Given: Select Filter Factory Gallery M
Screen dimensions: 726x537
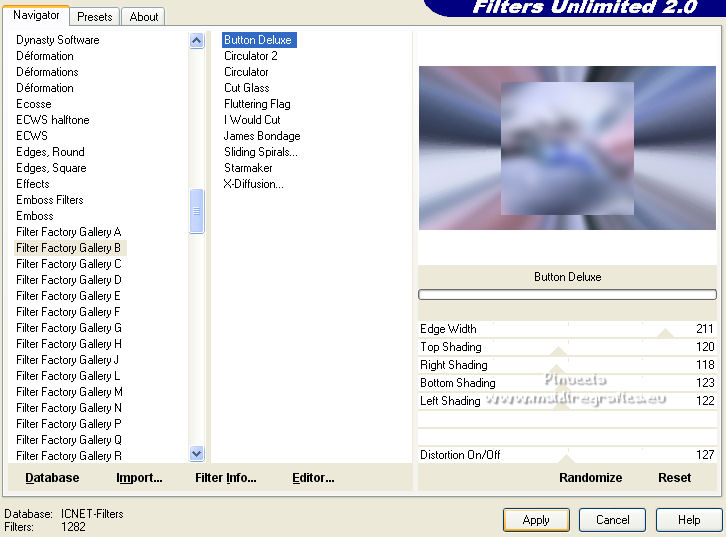Looking at the screenshot, I should pos(69,392).
